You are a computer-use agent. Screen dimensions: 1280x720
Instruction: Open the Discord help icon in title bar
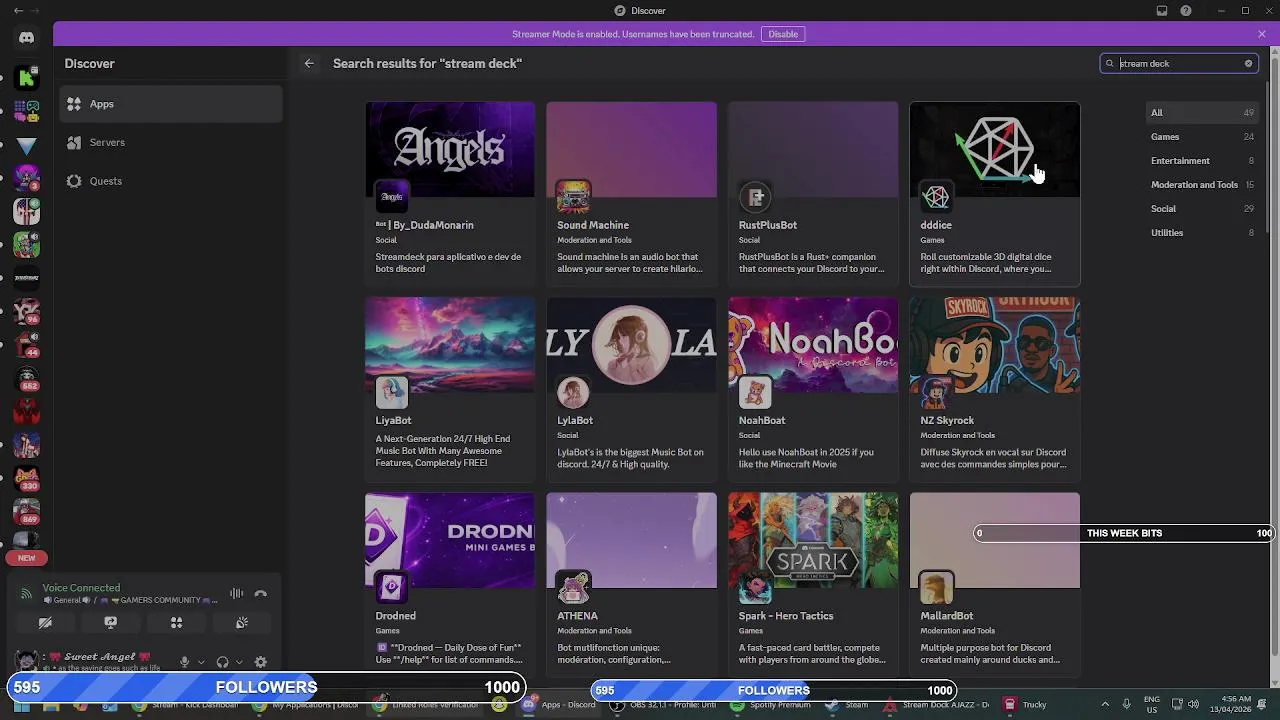pyautogui.click(x=1186, y=11)
